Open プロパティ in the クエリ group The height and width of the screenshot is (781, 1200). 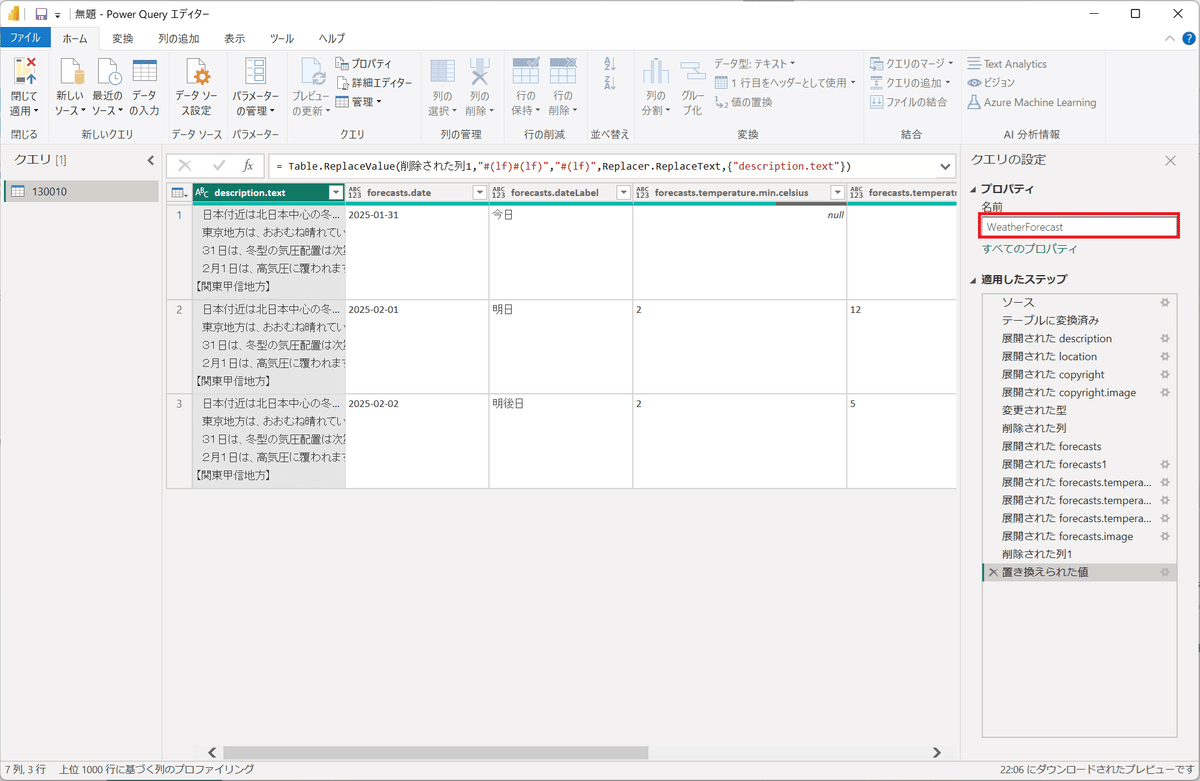[x=364, y=64]
